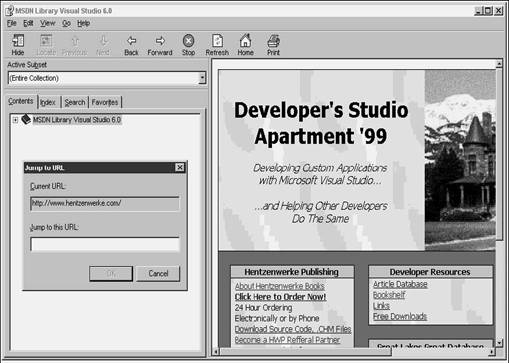The image size is (509, 363).
Task: Expand MSDN Library Visual Studio 6.0 node
Action: [15, 120]
